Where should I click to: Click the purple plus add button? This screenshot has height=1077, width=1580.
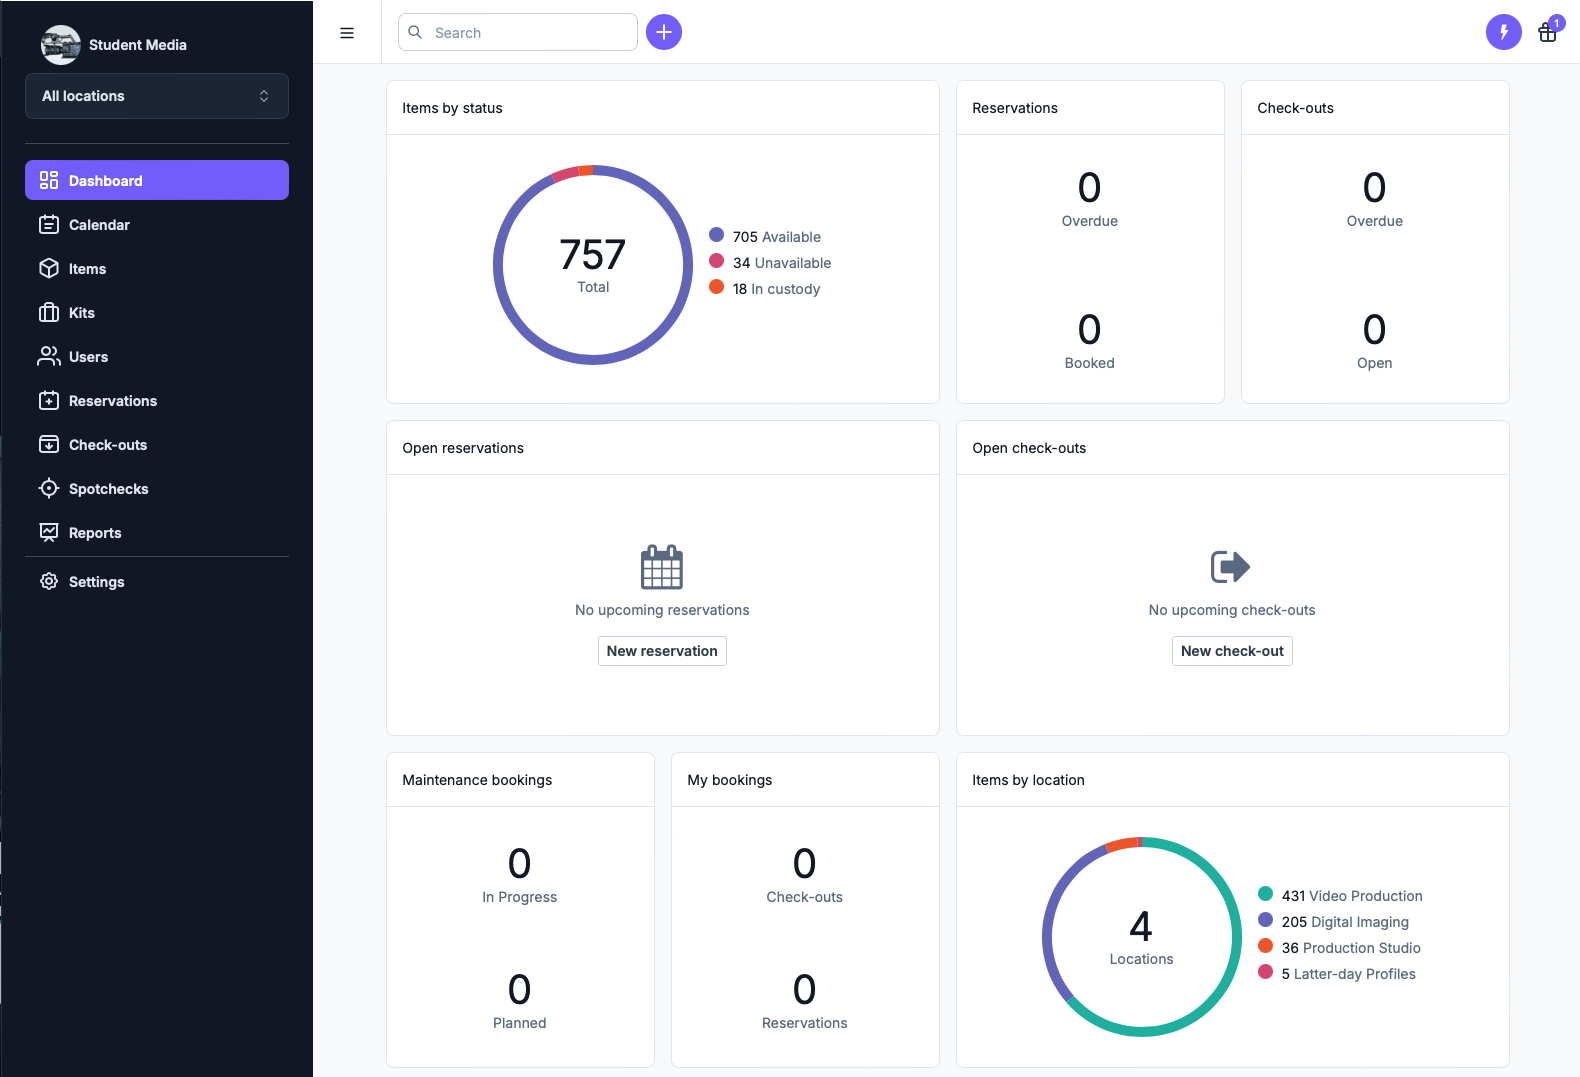point(664,32)
